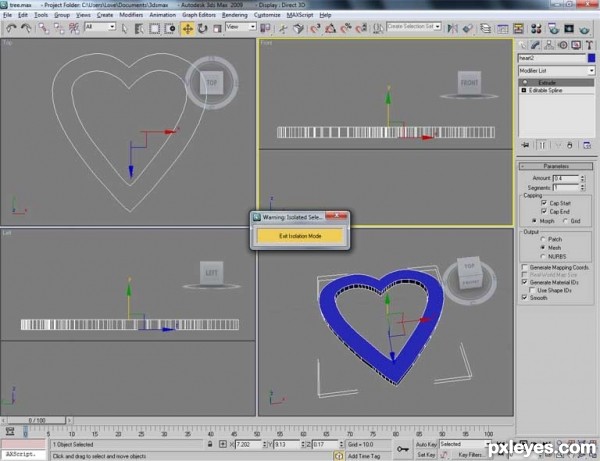This screenshot has width=600, height=461.
Task: Toggle Generate Material IDs checkbox
Action: point(525,282)
